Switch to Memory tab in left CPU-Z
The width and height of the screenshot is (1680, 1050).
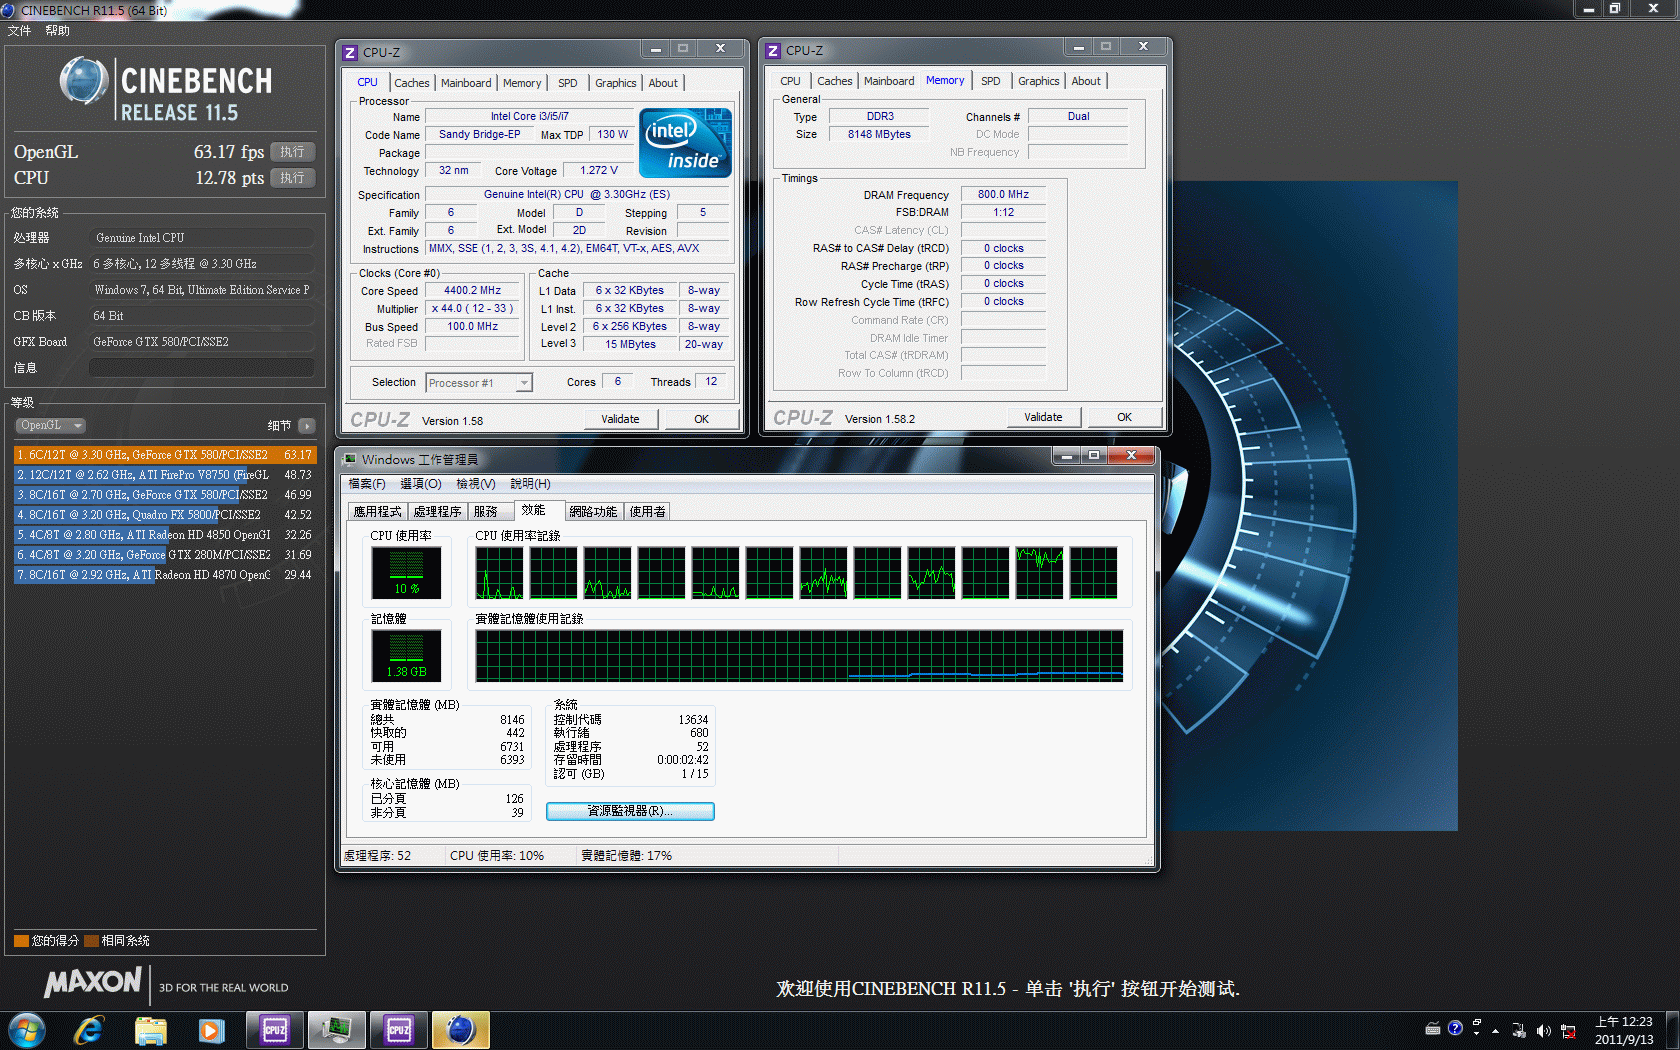[x=522, y=83]
